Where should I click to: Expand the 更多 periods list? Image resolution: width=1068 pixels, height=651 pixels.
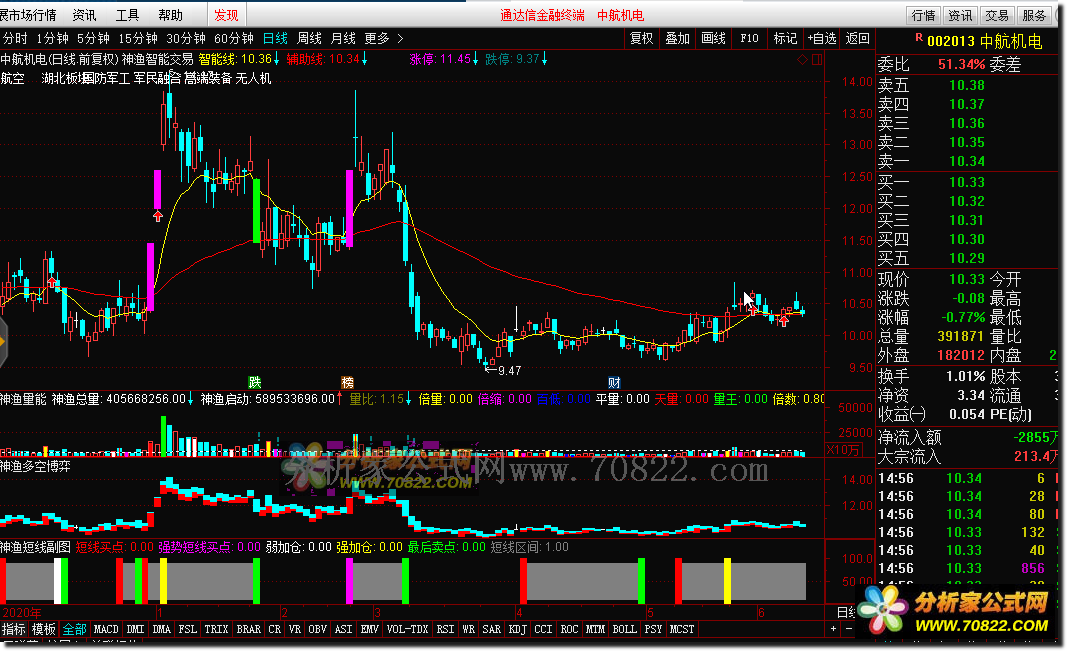tap(377, 38)
